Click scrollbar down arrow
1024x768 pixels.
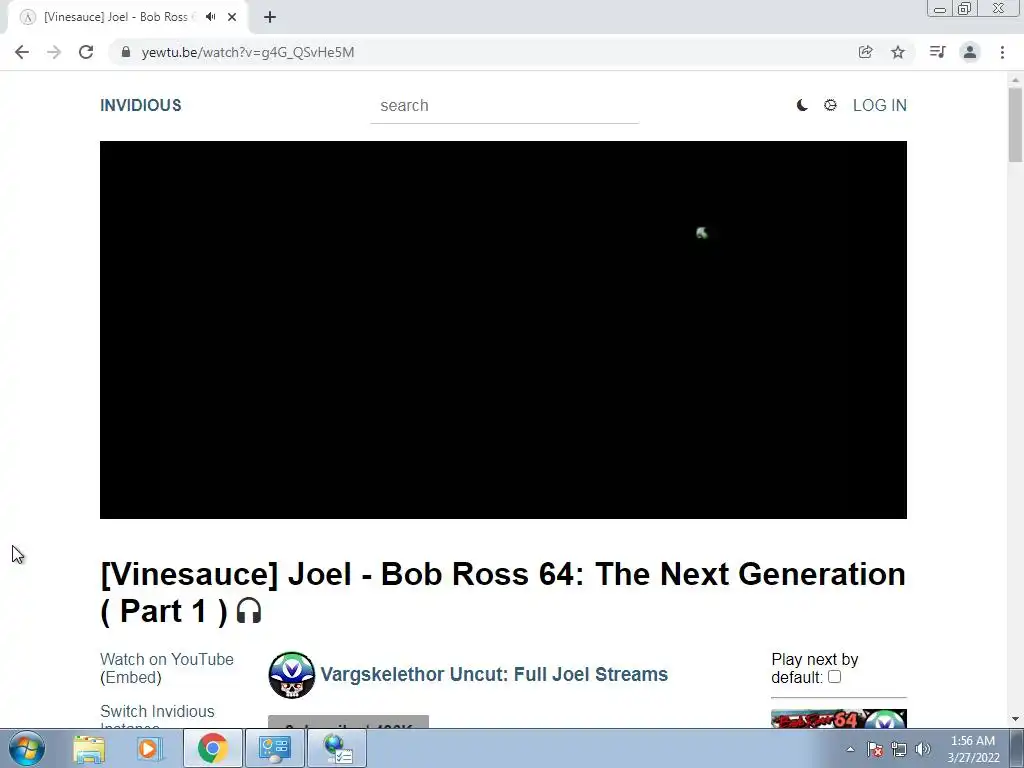[1015, 719]
